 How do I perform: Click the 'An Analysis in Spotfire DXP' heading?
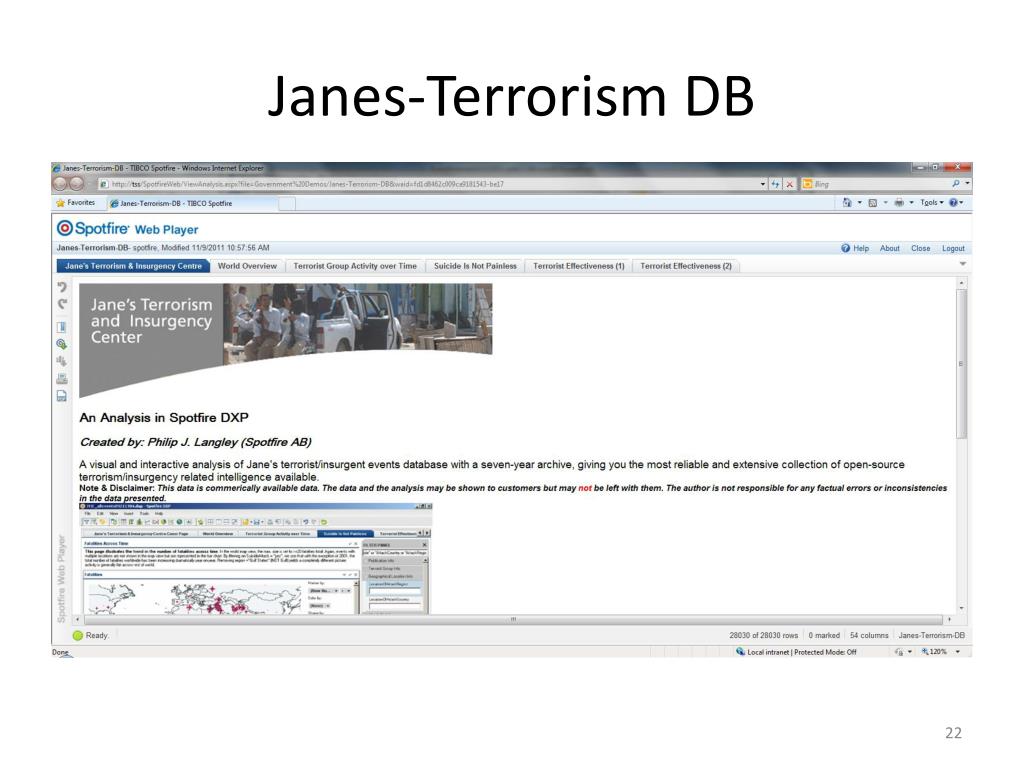[164, 417]
